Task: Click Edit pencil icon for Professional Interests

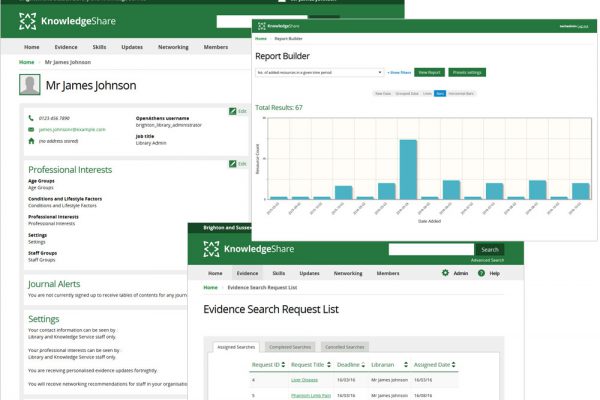Action: (233, 163)
